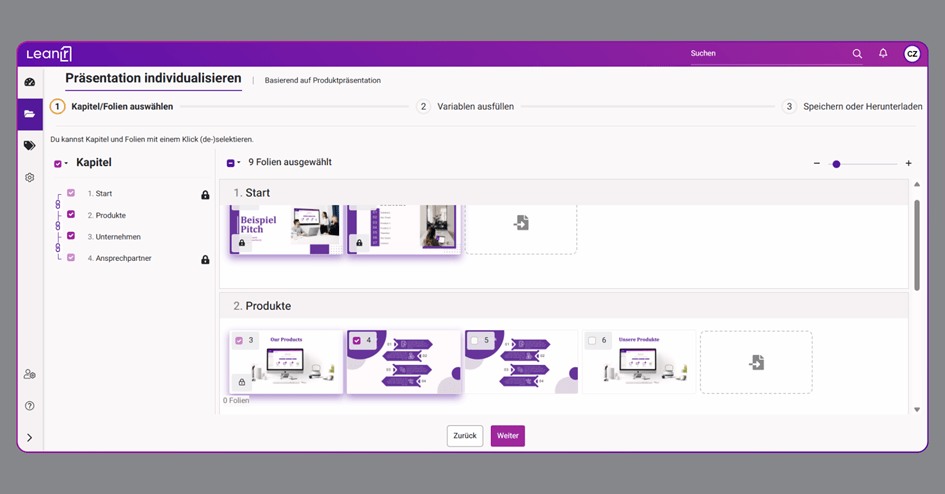The height and width of the screenshot is (494, 945).
Task: Expand the sidebar with bottom chevron arrow
Action: pos(30,437)
